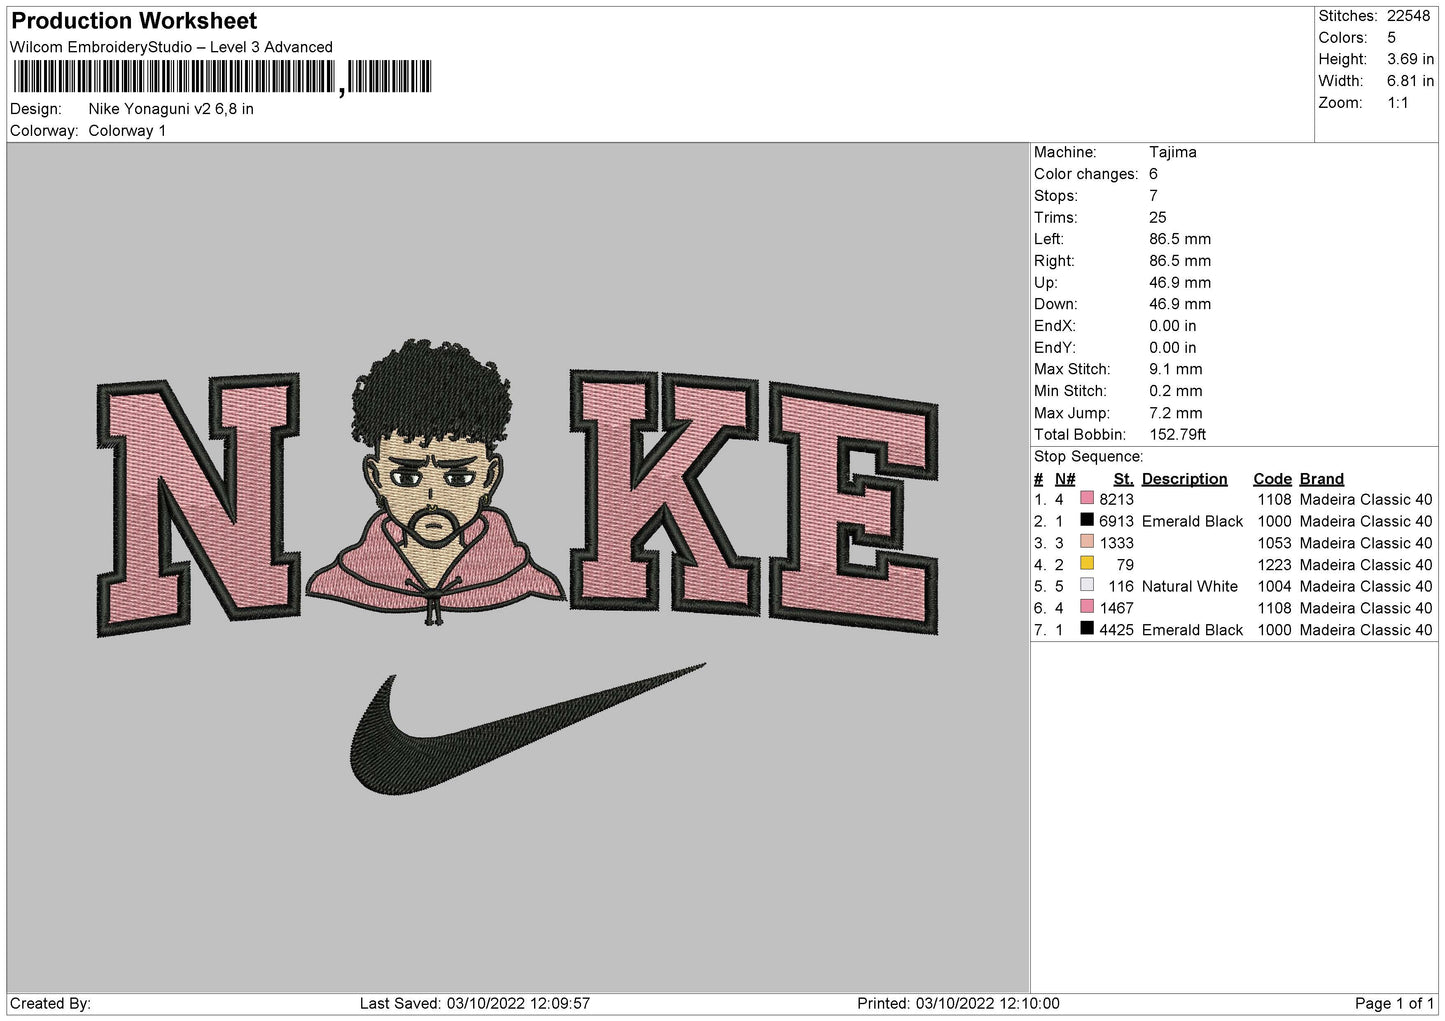Click the Code column header
This screenshot has width=1445, height=1021.
click(1272, 479)
